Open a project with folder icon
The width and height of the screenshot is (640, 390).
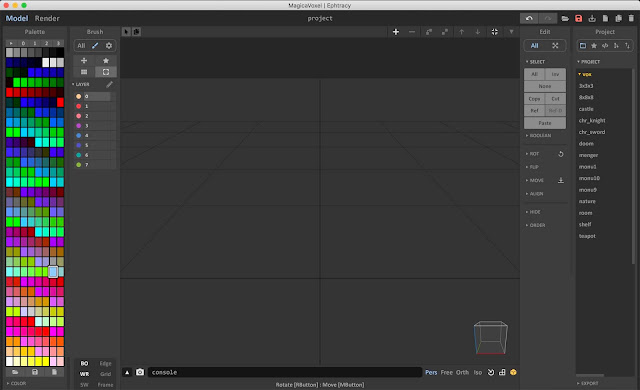(x=565, y=18)
